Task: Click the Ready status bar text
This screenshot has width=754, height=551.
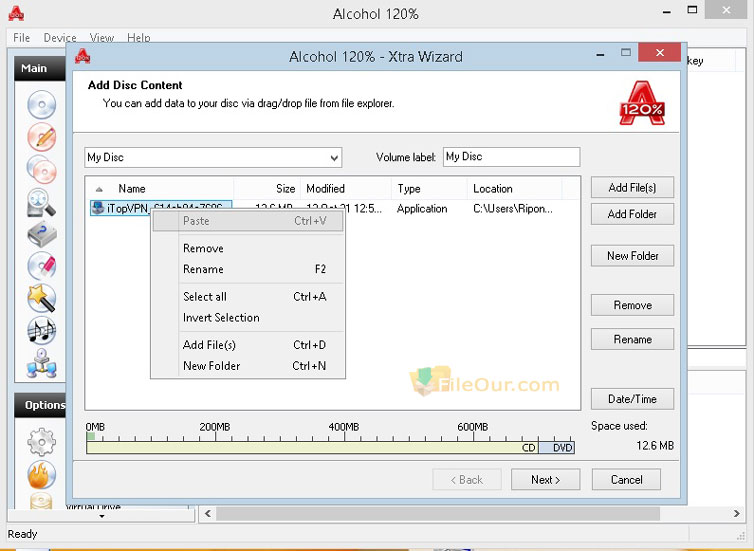Action: point(22,534)
